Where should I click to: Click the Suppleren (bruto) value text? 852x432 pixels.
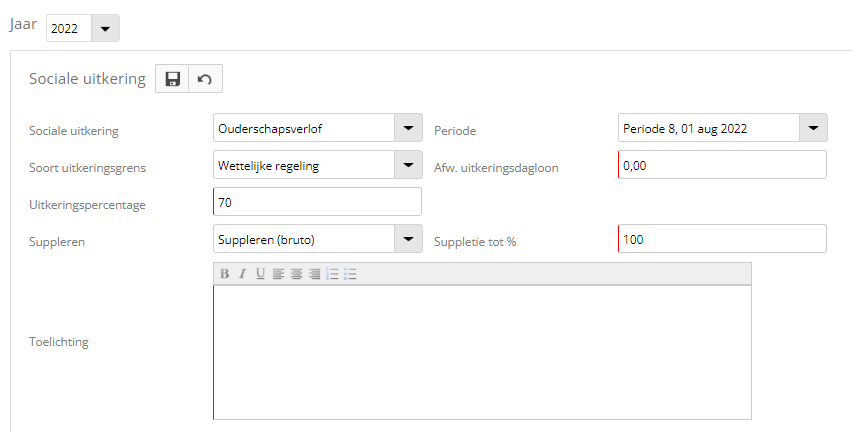click(266, 240)
